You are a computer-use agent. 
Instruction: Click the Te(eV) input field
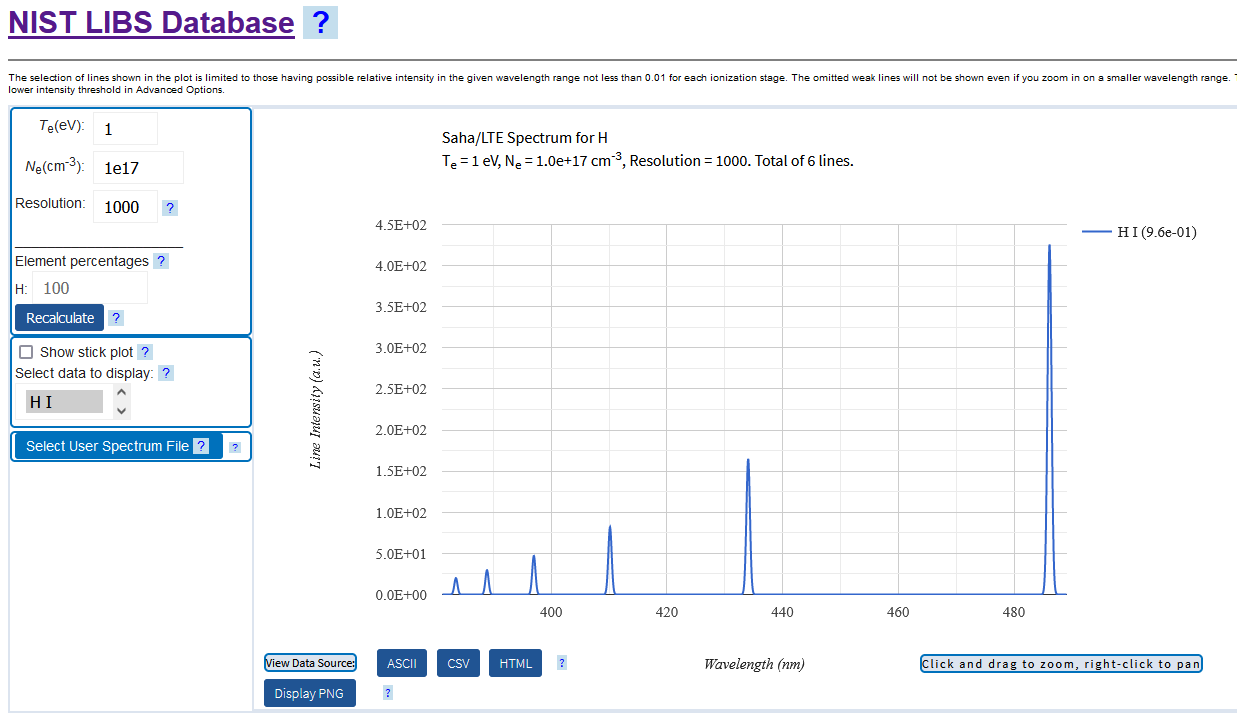125,129
